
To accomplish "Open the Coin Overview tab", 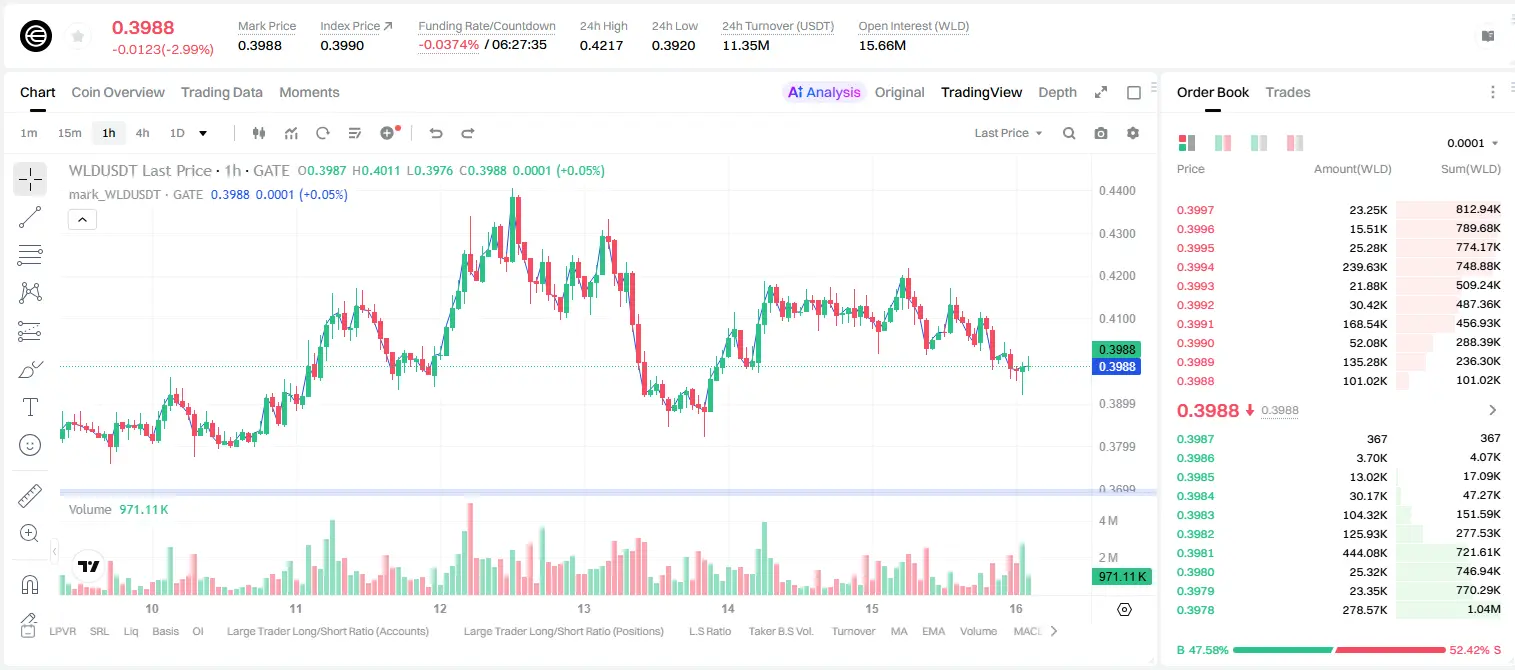I will point(118,92).
